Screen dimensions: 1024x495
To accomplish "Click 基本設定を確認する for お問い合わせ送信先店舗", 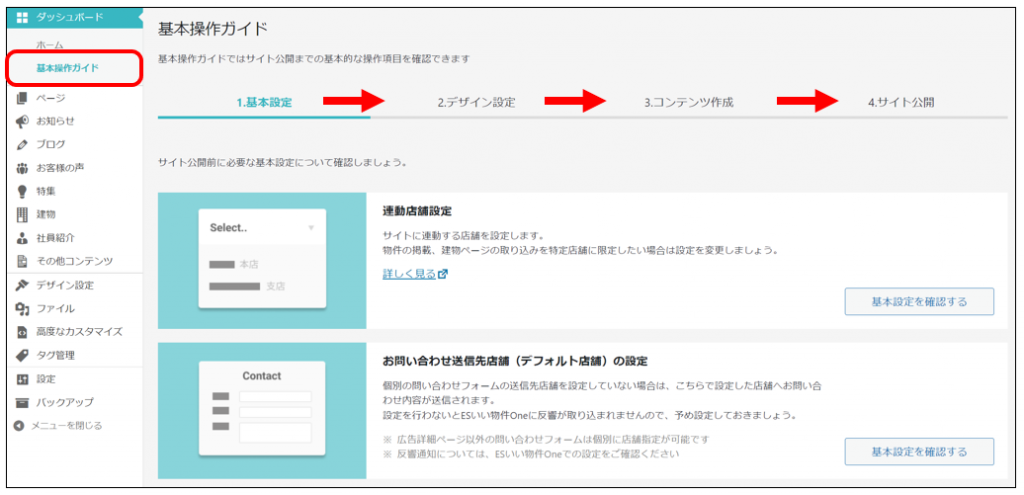I will 919,451.
